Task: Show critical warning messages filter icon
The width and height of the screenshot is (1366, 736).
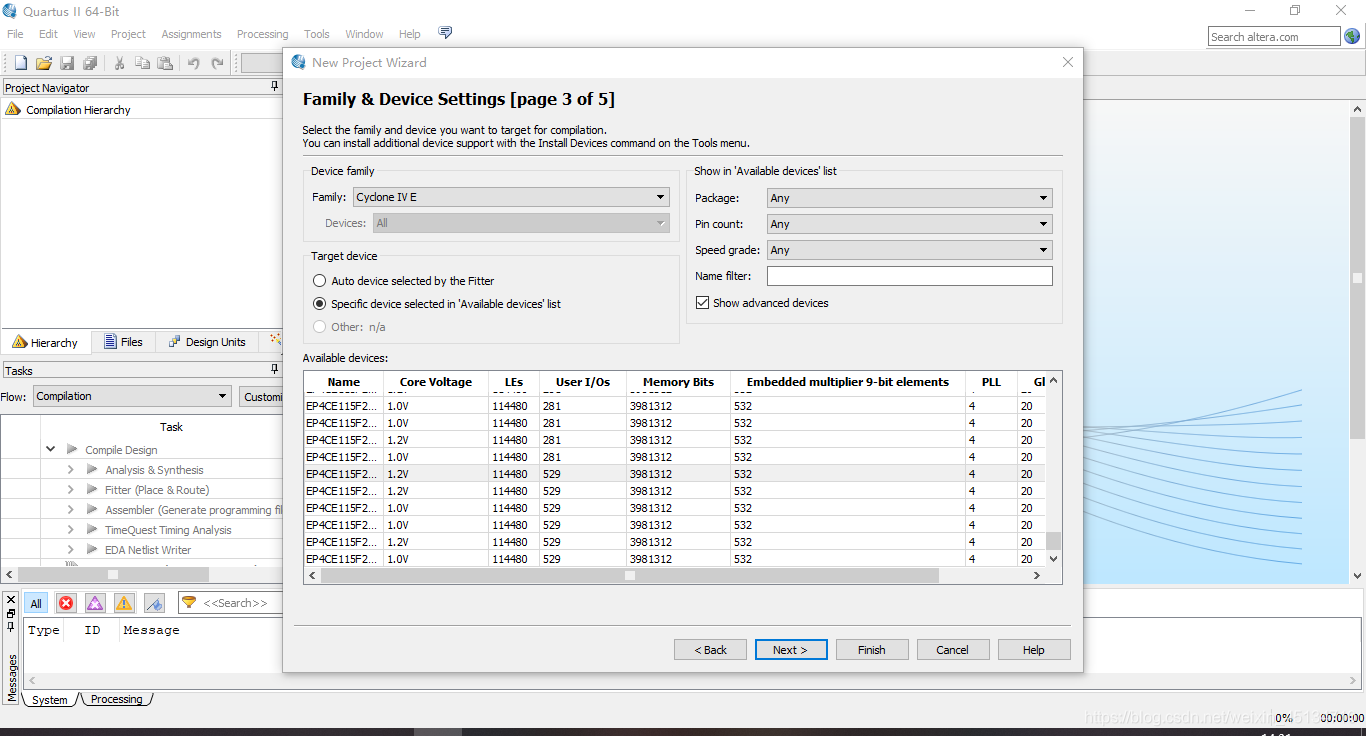Action: point(95,603)
